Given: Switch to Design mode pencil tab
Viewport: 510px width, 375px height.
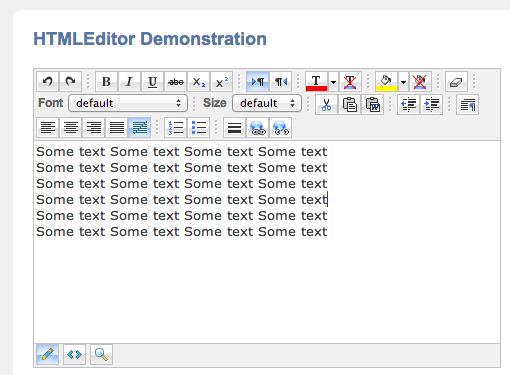Looking at the screenshot, I should point(47,354).
